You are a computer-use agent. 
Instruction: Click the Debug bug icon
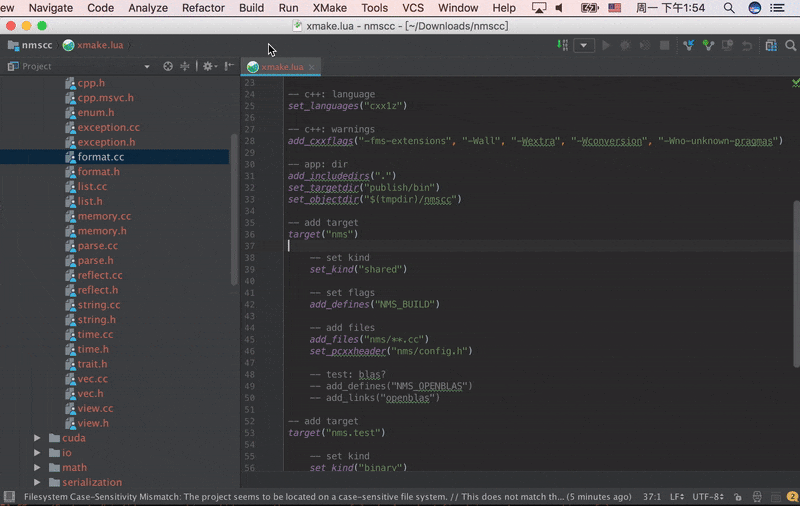[625, 45]
